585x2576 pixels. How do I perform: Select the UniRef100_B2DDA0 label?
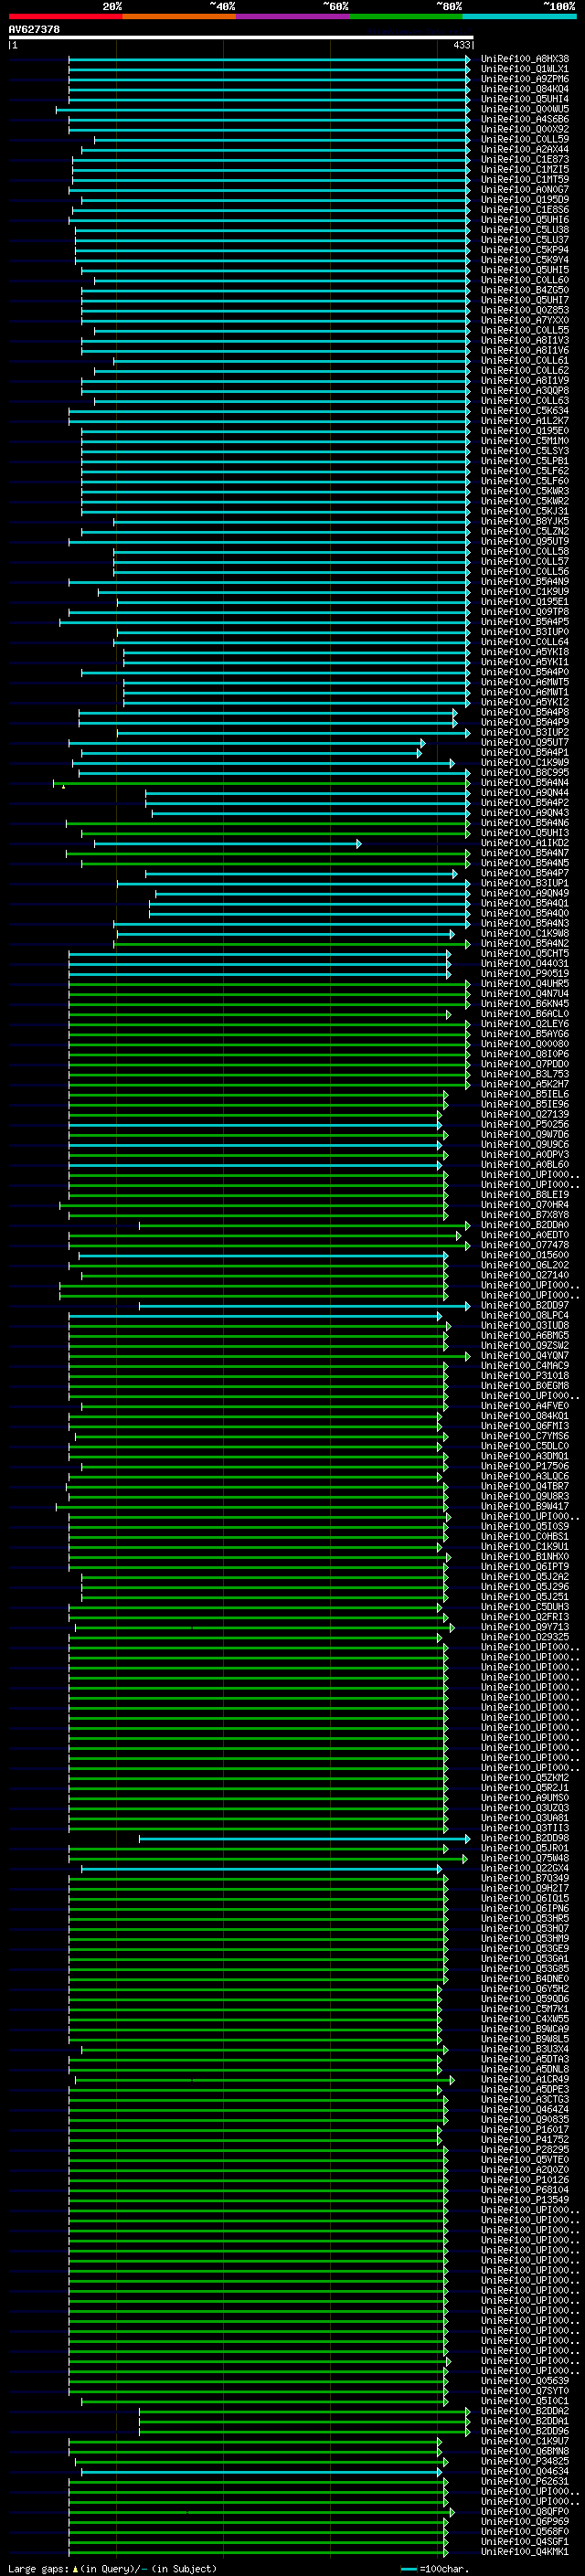[x=524, y=1225]
